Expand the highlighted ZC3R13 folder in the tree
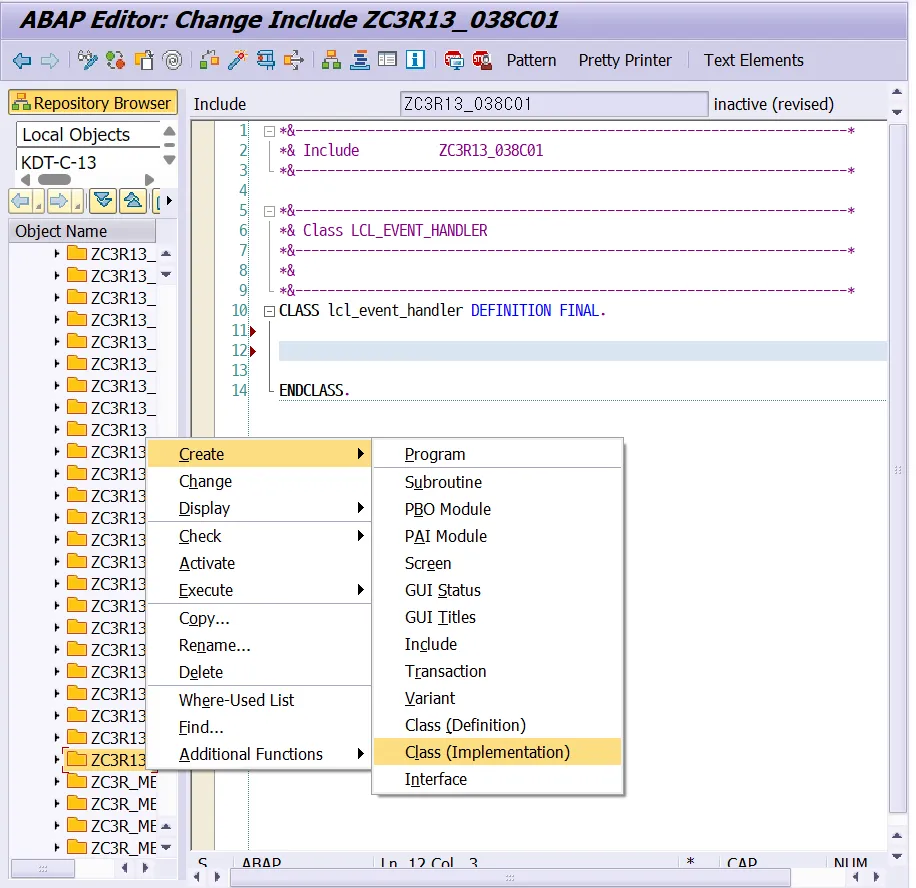Image resolution: width=916 pixels, height=888 pixels. coord(57,759)
